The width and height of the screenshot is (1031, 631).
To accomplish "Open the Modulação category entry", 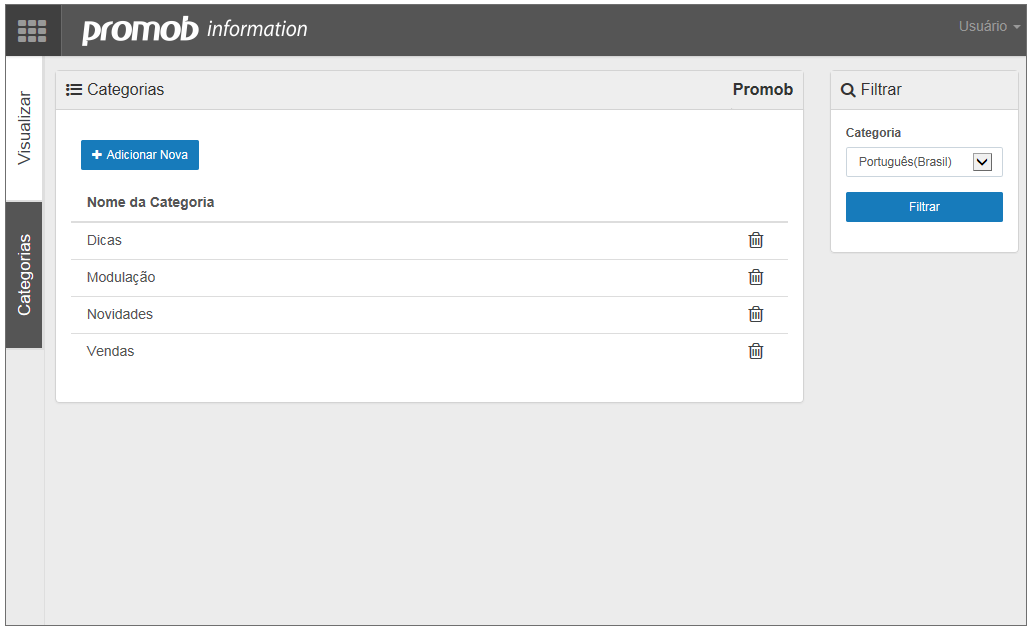I will pyautogui.click(x=121, y=277).
